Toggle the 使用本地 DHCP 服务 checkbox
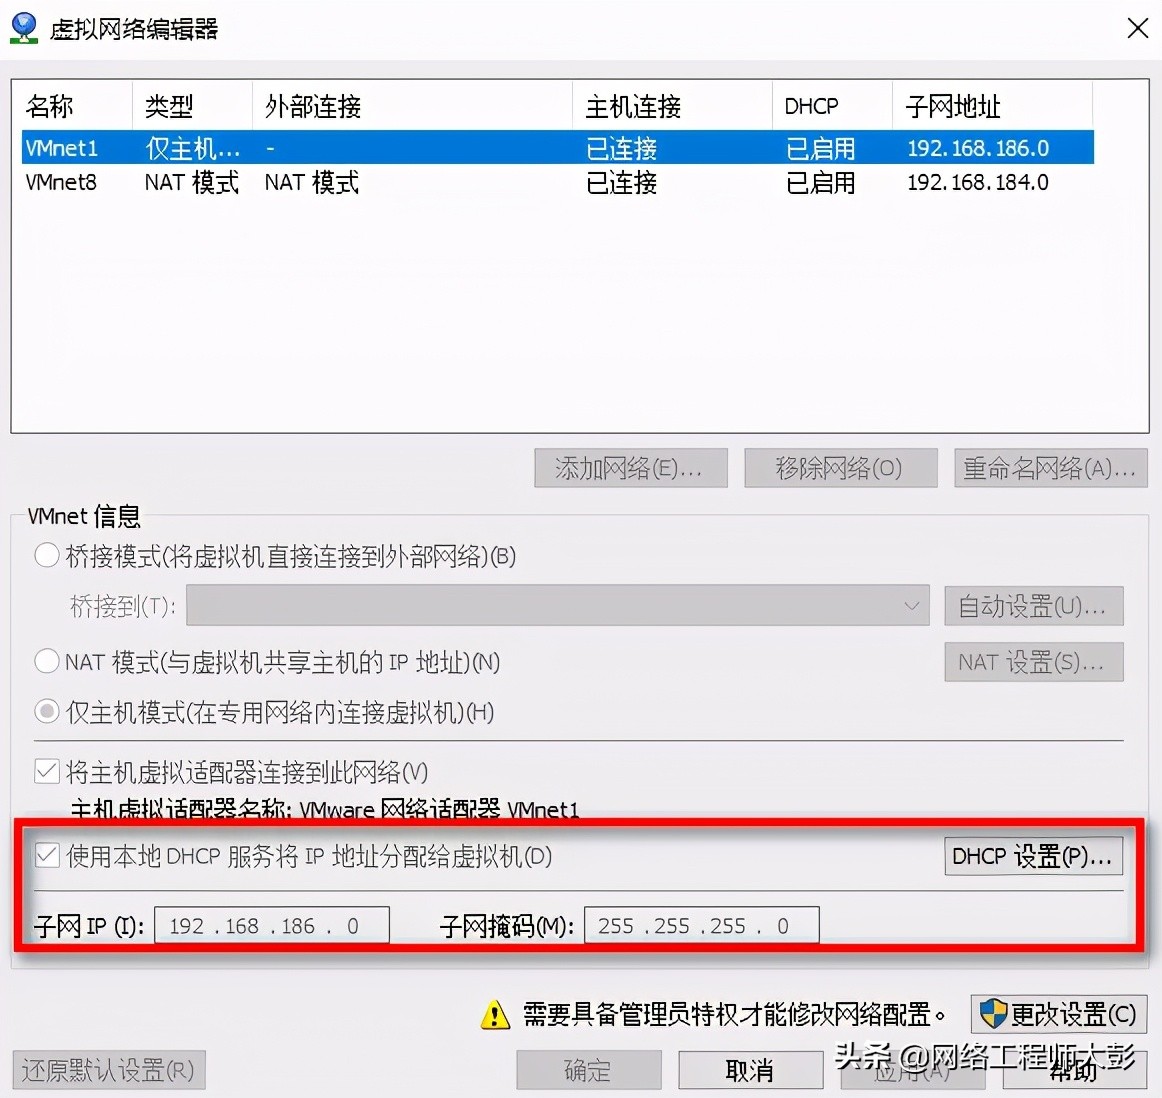Screen dimensions: 1162x1098 click(x=47, y=855)
